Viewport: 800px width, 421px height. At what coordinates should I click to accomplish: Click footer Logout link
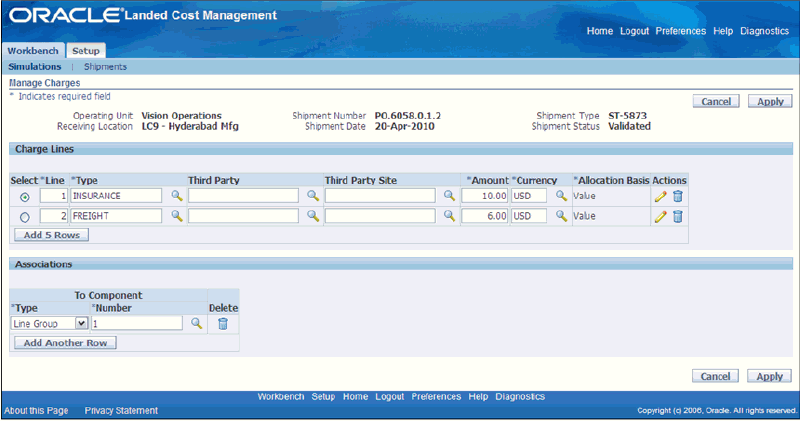tap(390, 397)
